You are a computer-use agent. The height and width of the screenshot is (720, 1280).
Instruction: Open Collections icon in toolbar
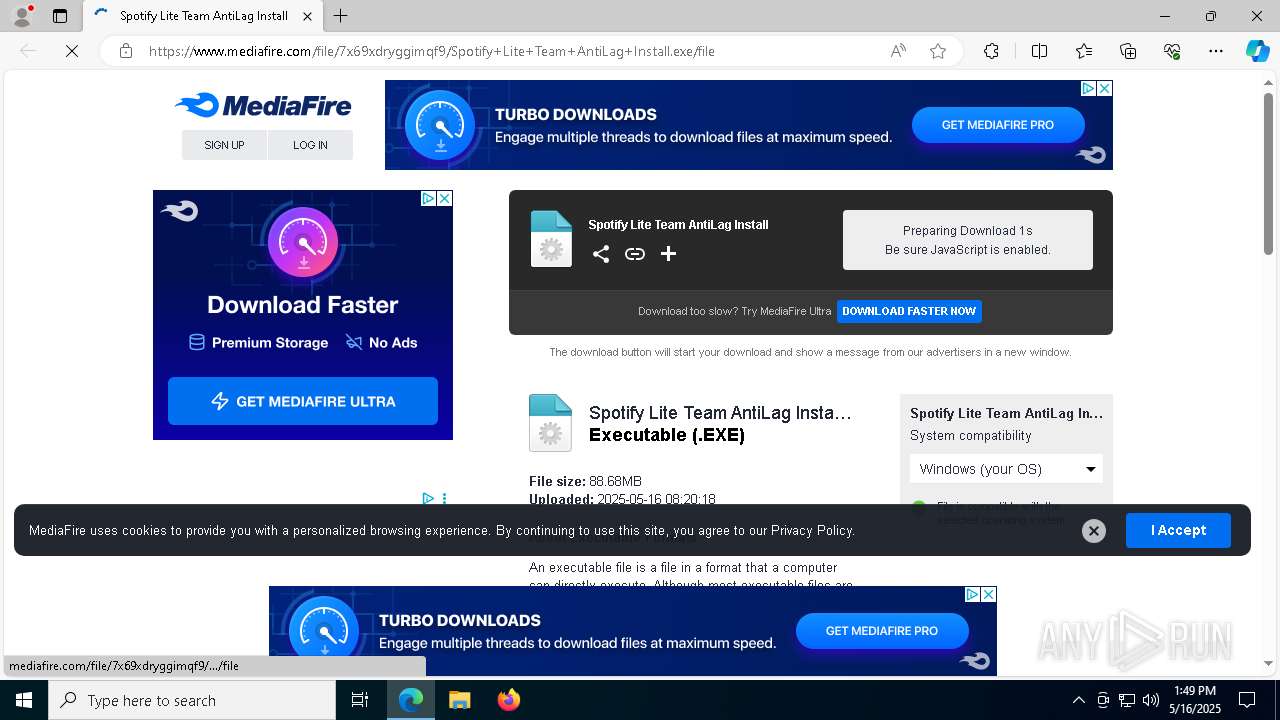1128,51
